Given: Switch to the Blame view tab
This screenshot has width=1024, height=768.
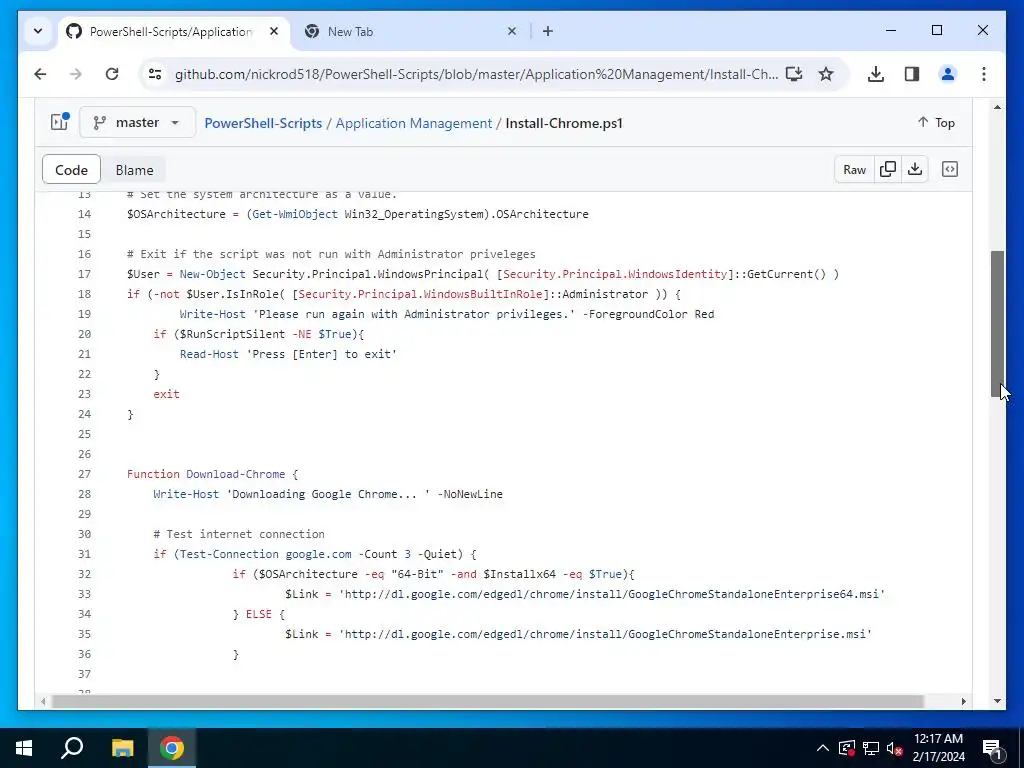Looking at the screenshot, I should 135,170.
